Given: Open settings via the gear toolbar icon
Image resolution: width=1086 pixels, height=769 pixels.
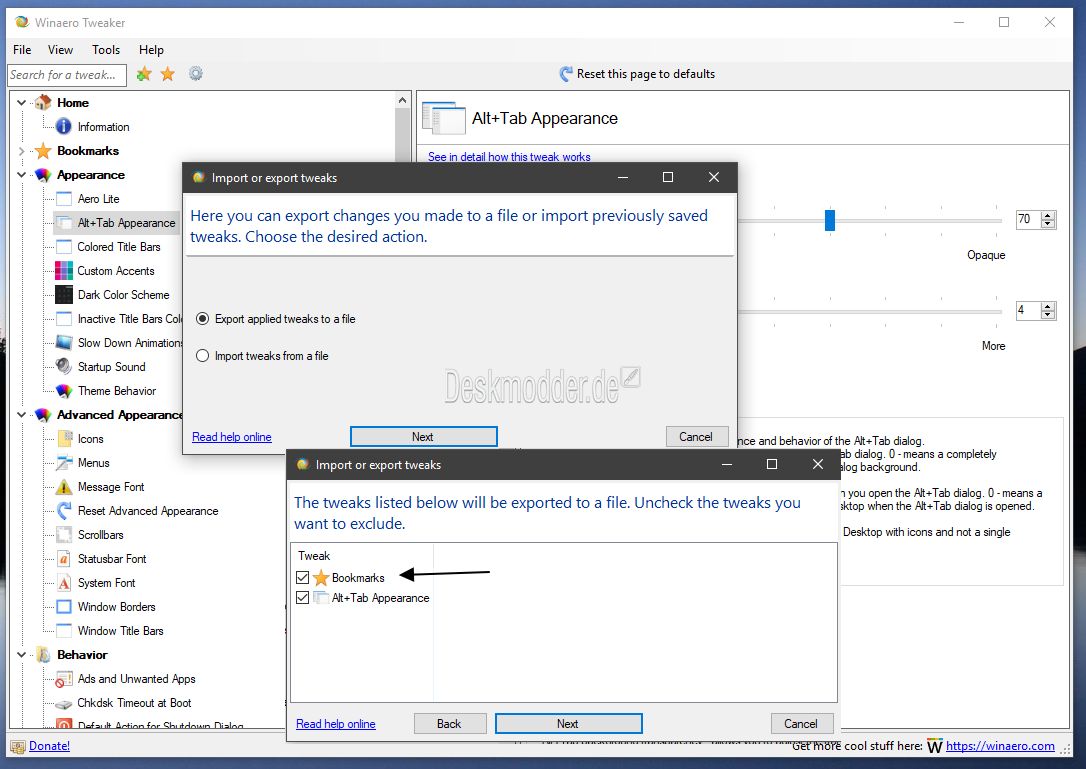Looking at the screenshot, I should click(196, 73).
